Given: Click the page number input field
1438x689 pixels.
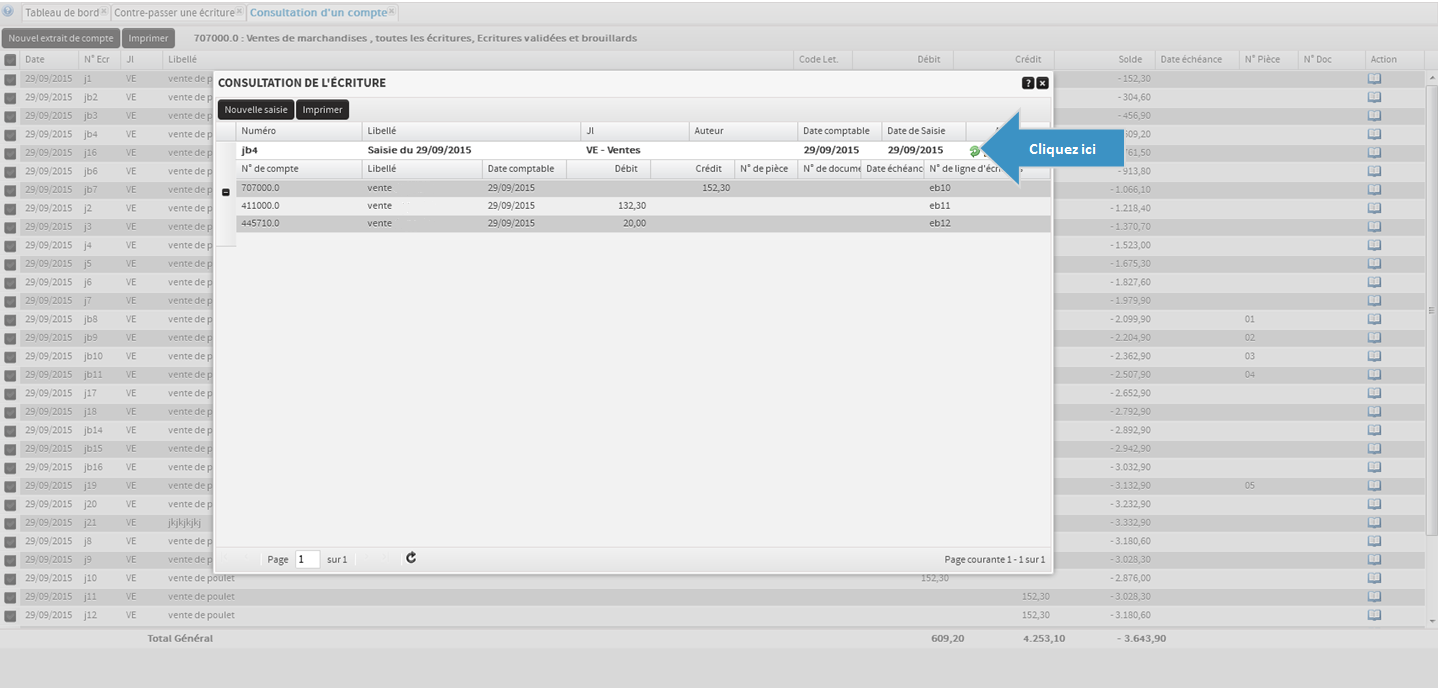Looking at the screenshot, I should [307, 559].
